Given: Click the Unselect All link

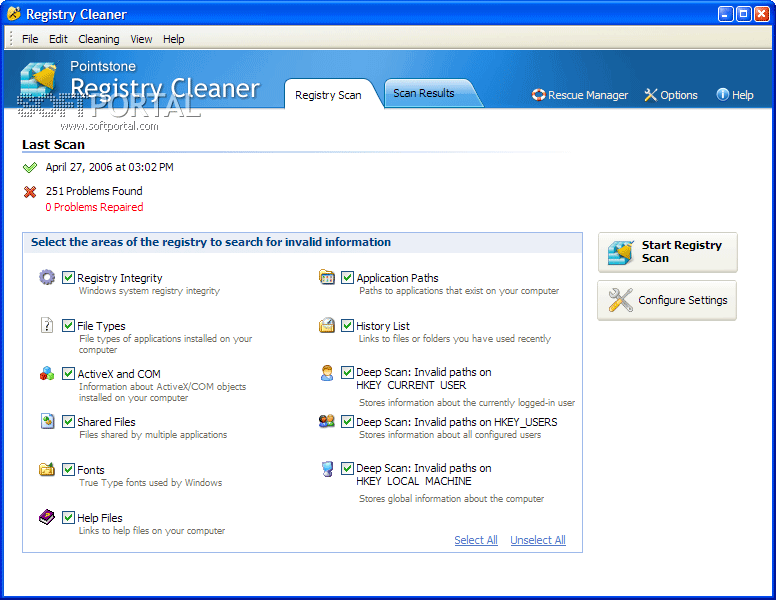Looking at the screenshot, I should 538,540.
